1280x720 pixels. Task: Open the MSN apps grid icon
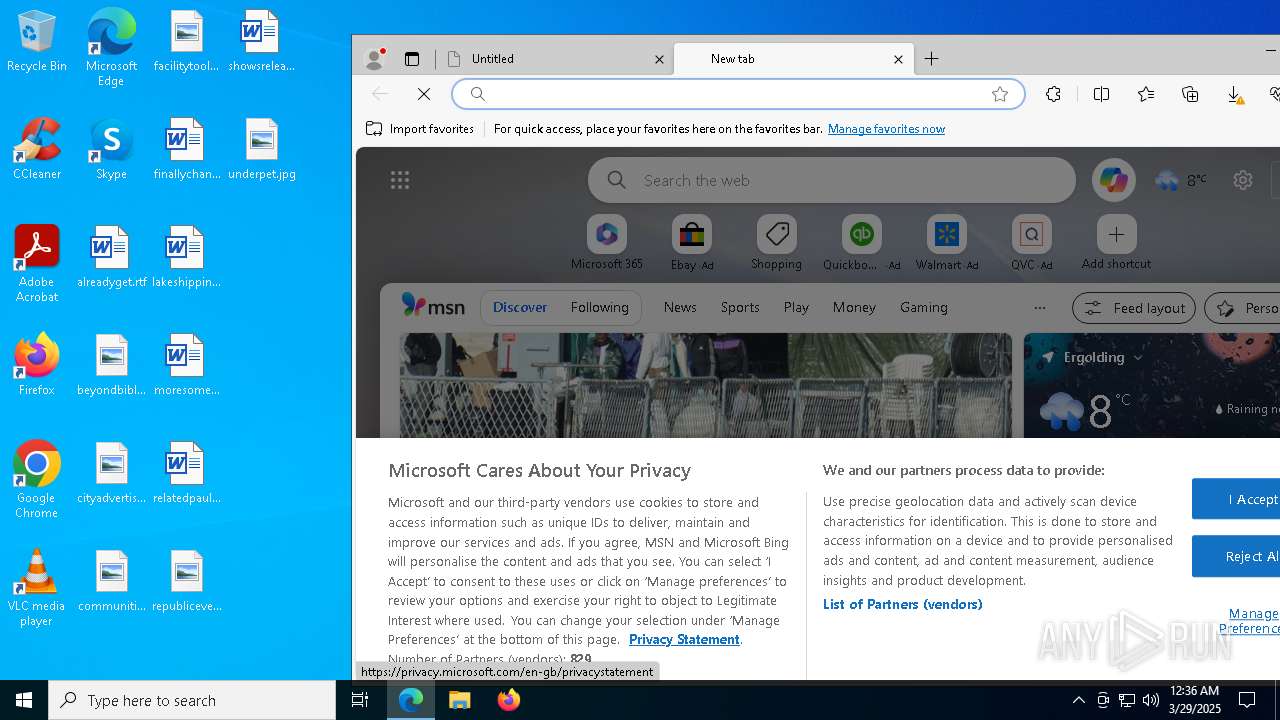400,180
